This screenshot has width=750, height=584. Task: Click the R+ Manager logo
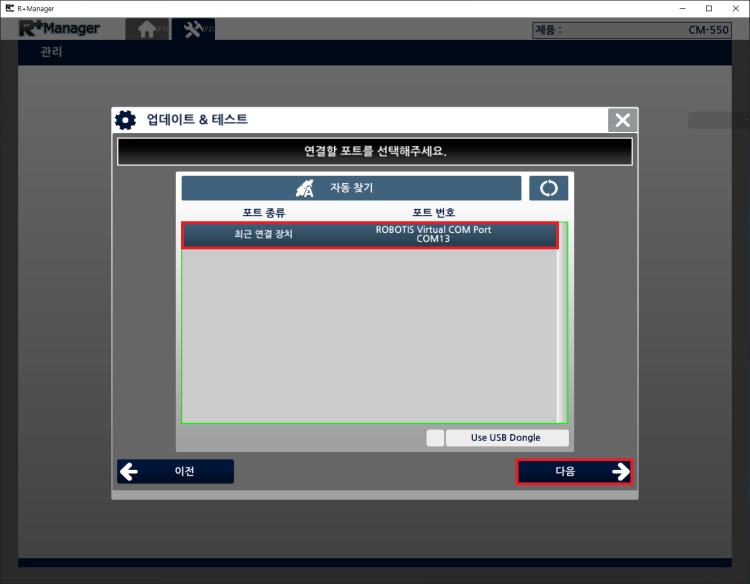point(60,28)
